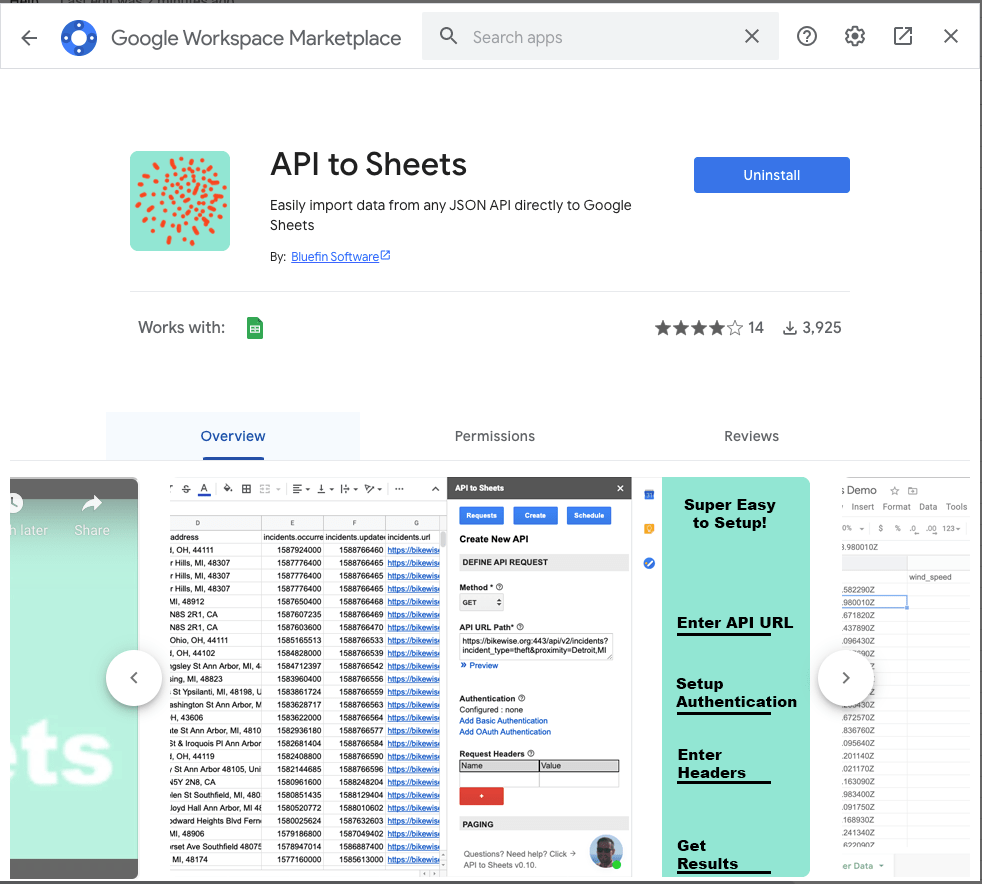Open the Format menu in Demo sheet

point(896,507)
